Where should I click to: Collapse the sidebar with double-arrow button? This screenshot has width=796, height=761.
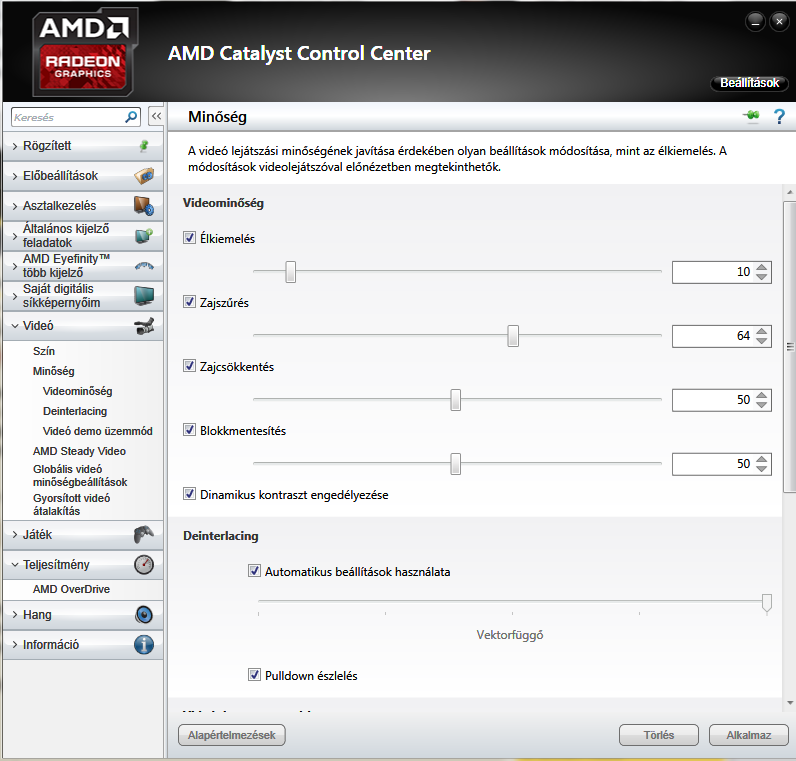click(156, 116)
